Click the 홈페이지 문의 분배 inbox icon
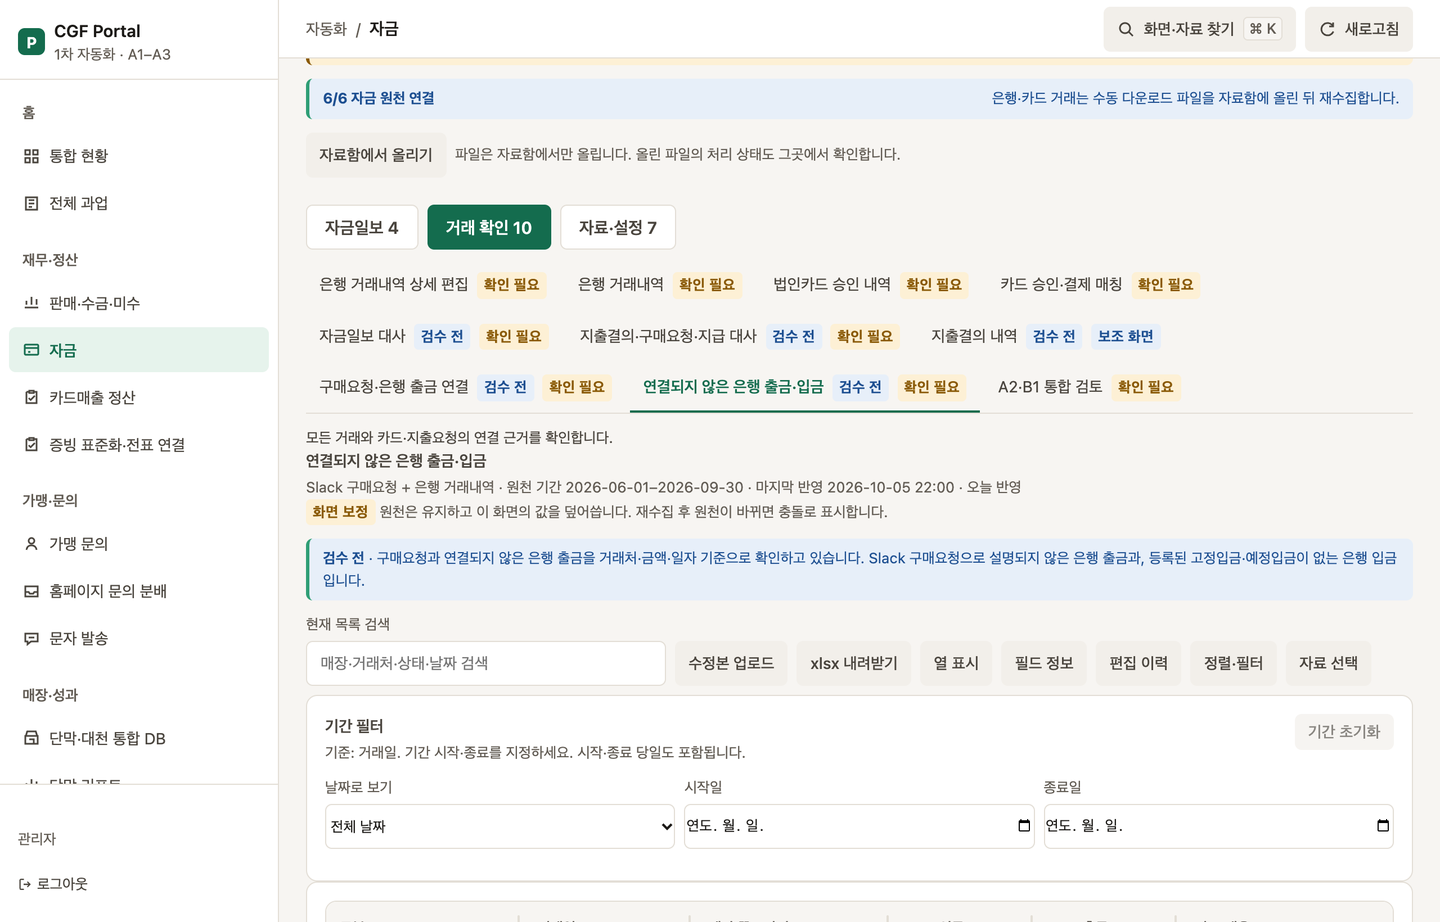Screen dimensions: 1440x922 click(x=31, y=591)
